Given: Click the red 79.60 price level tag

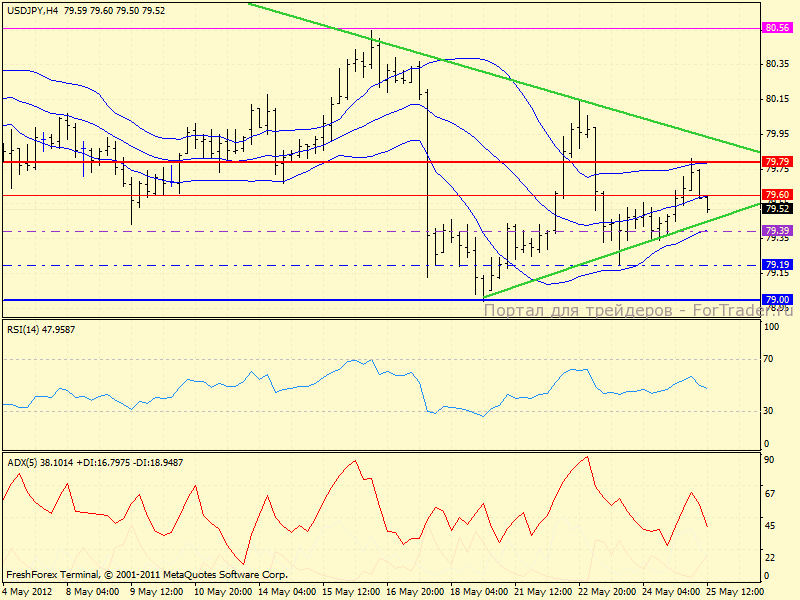Looking at the screenshot, I should [x=777, y=195].
